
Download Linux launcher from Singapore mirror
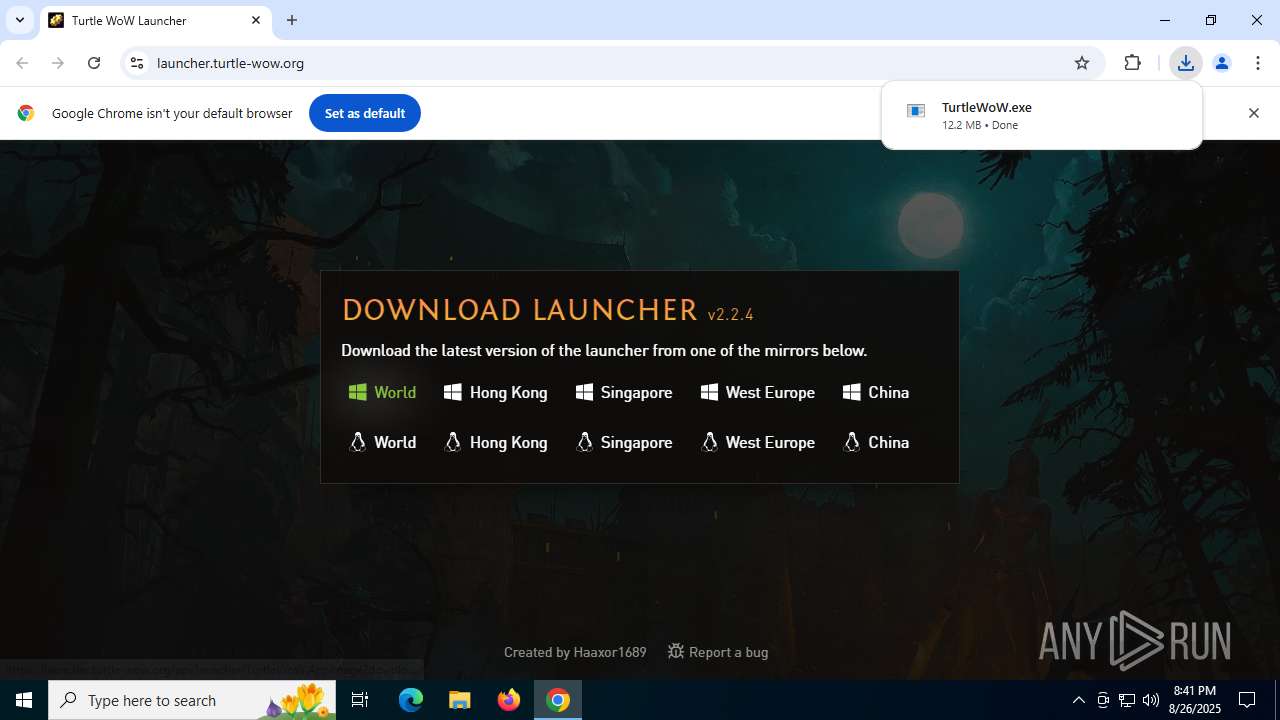click(624, 442)
